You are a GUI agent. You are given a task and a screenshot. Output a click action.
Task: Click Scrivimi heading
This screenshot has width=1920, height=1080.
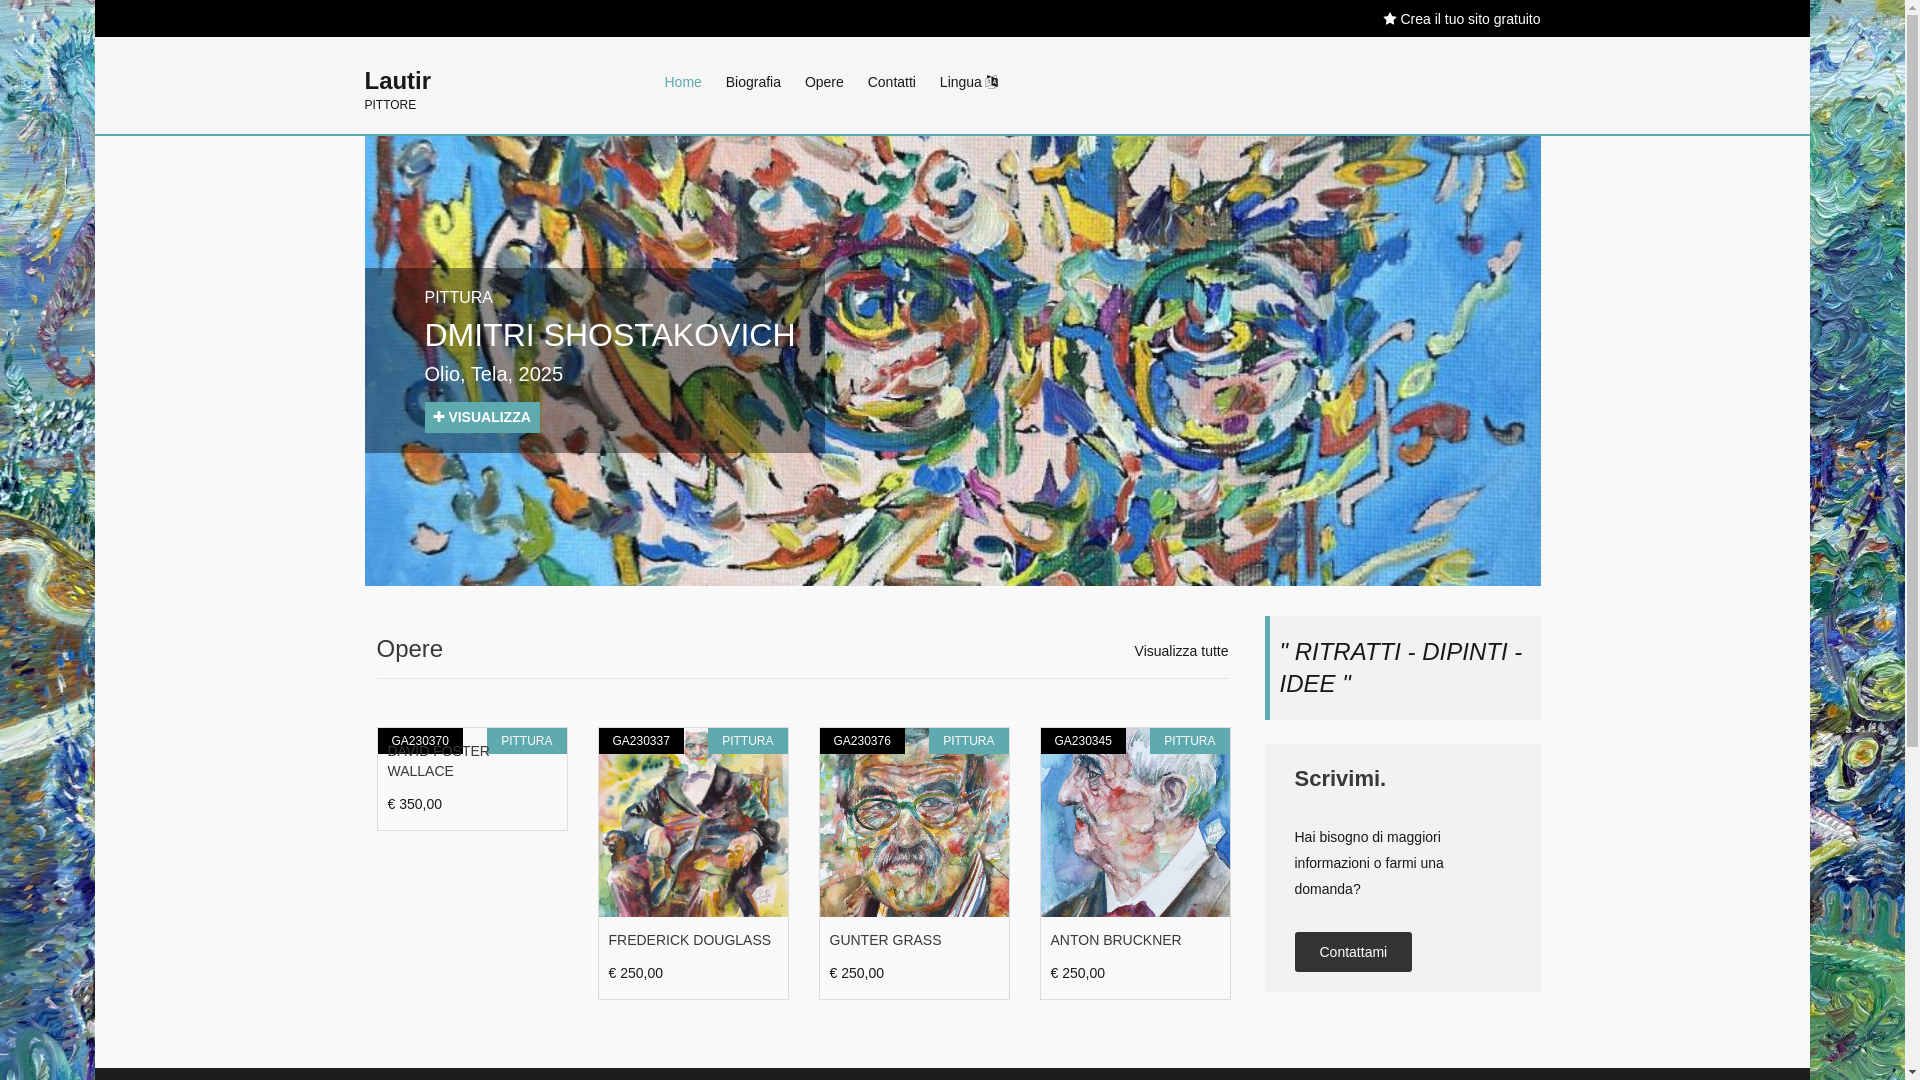[1340, 778]
